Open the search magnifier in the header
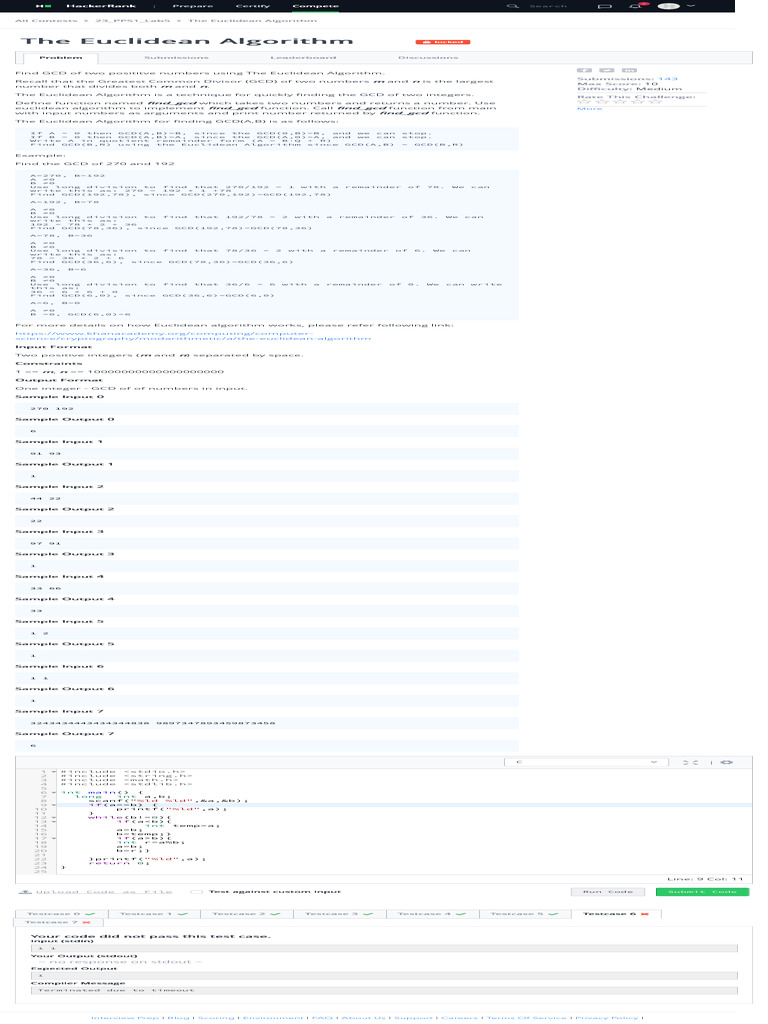Image resolution: width=768 pixels, height=1024 pixels. pos(513,6)
